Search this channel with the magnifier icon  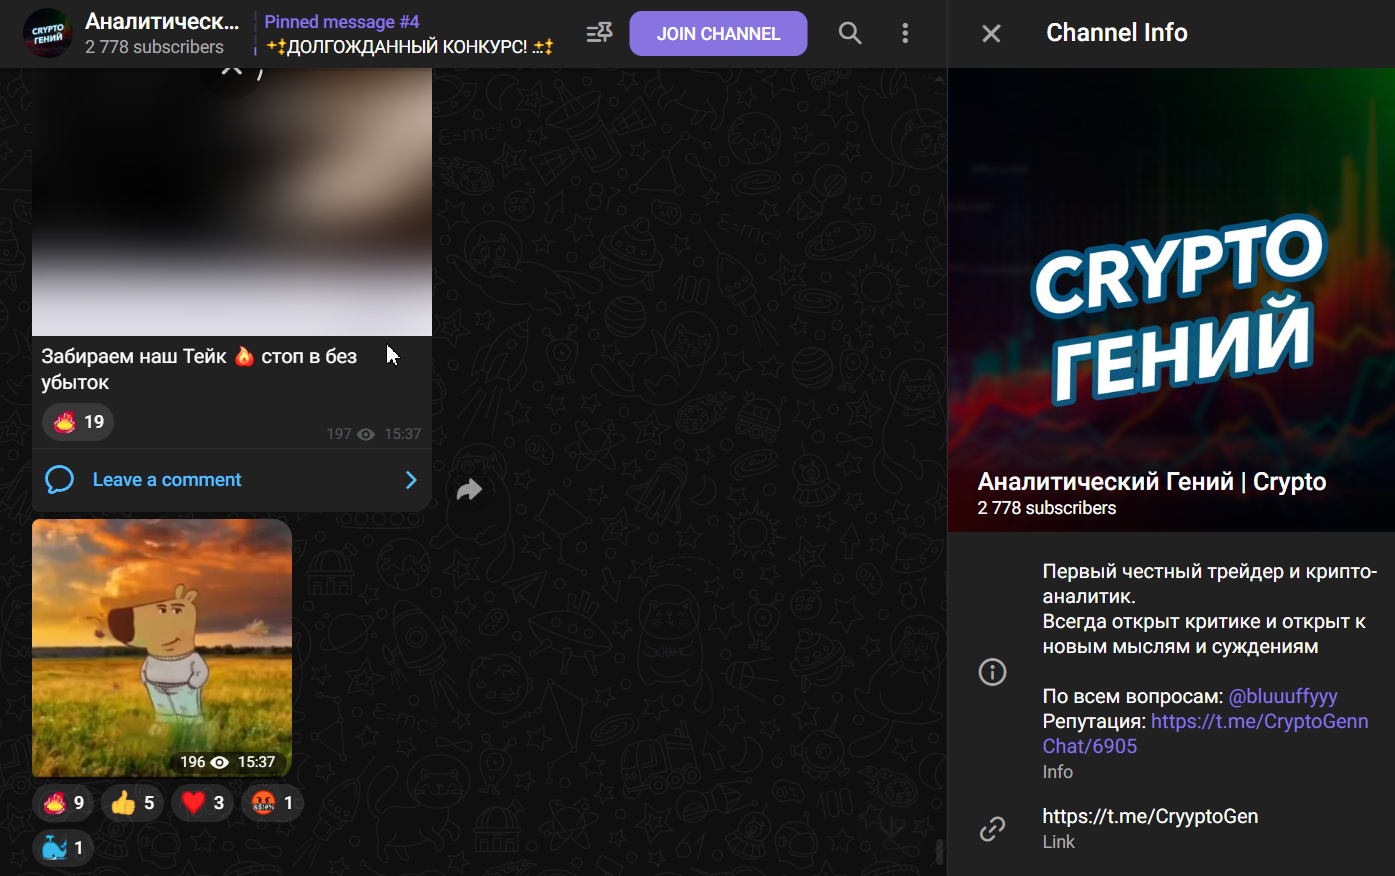850,33
